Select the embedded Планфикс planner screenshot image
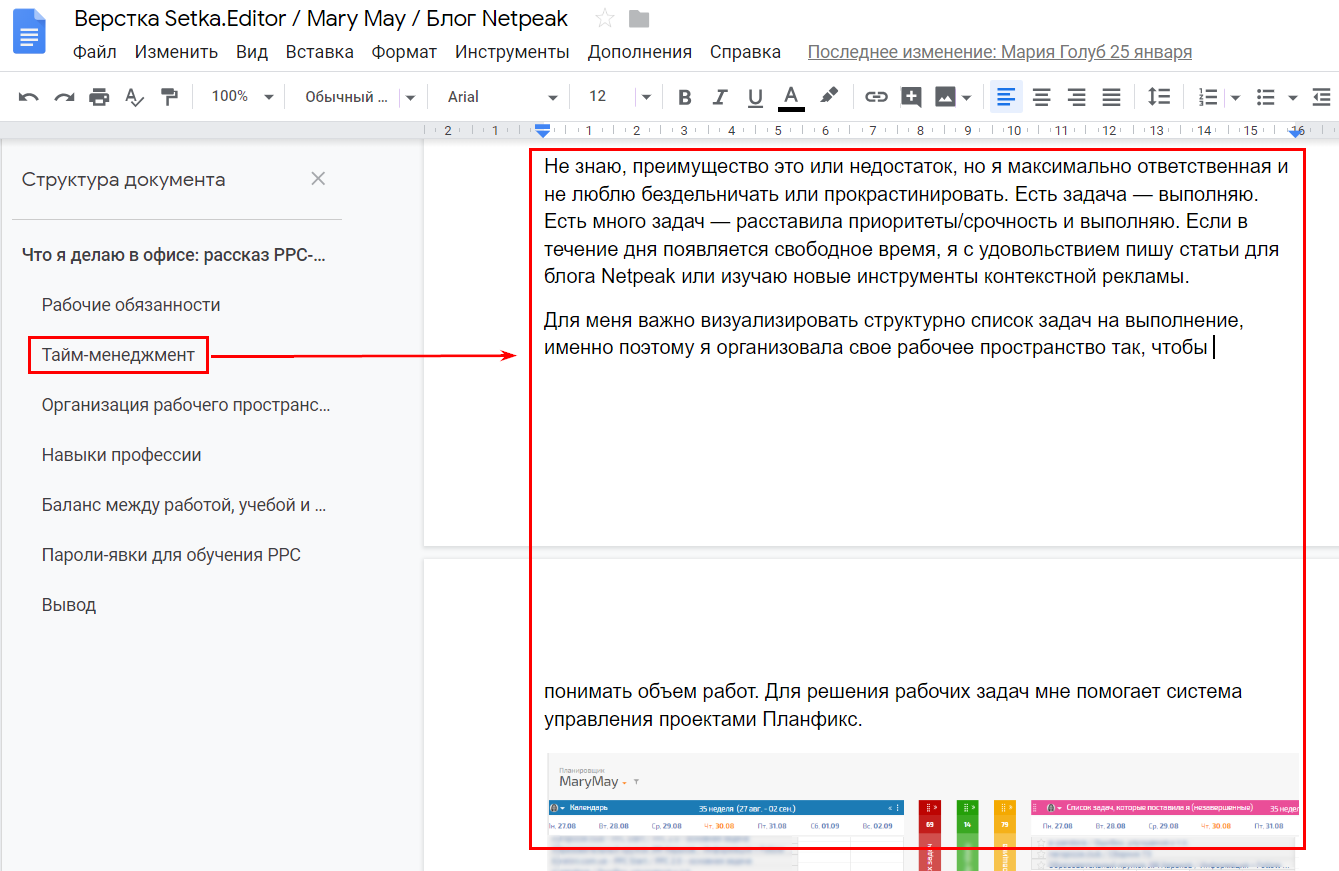The height and width of the screenshot is (871, 1339). (x=922, y=810)
